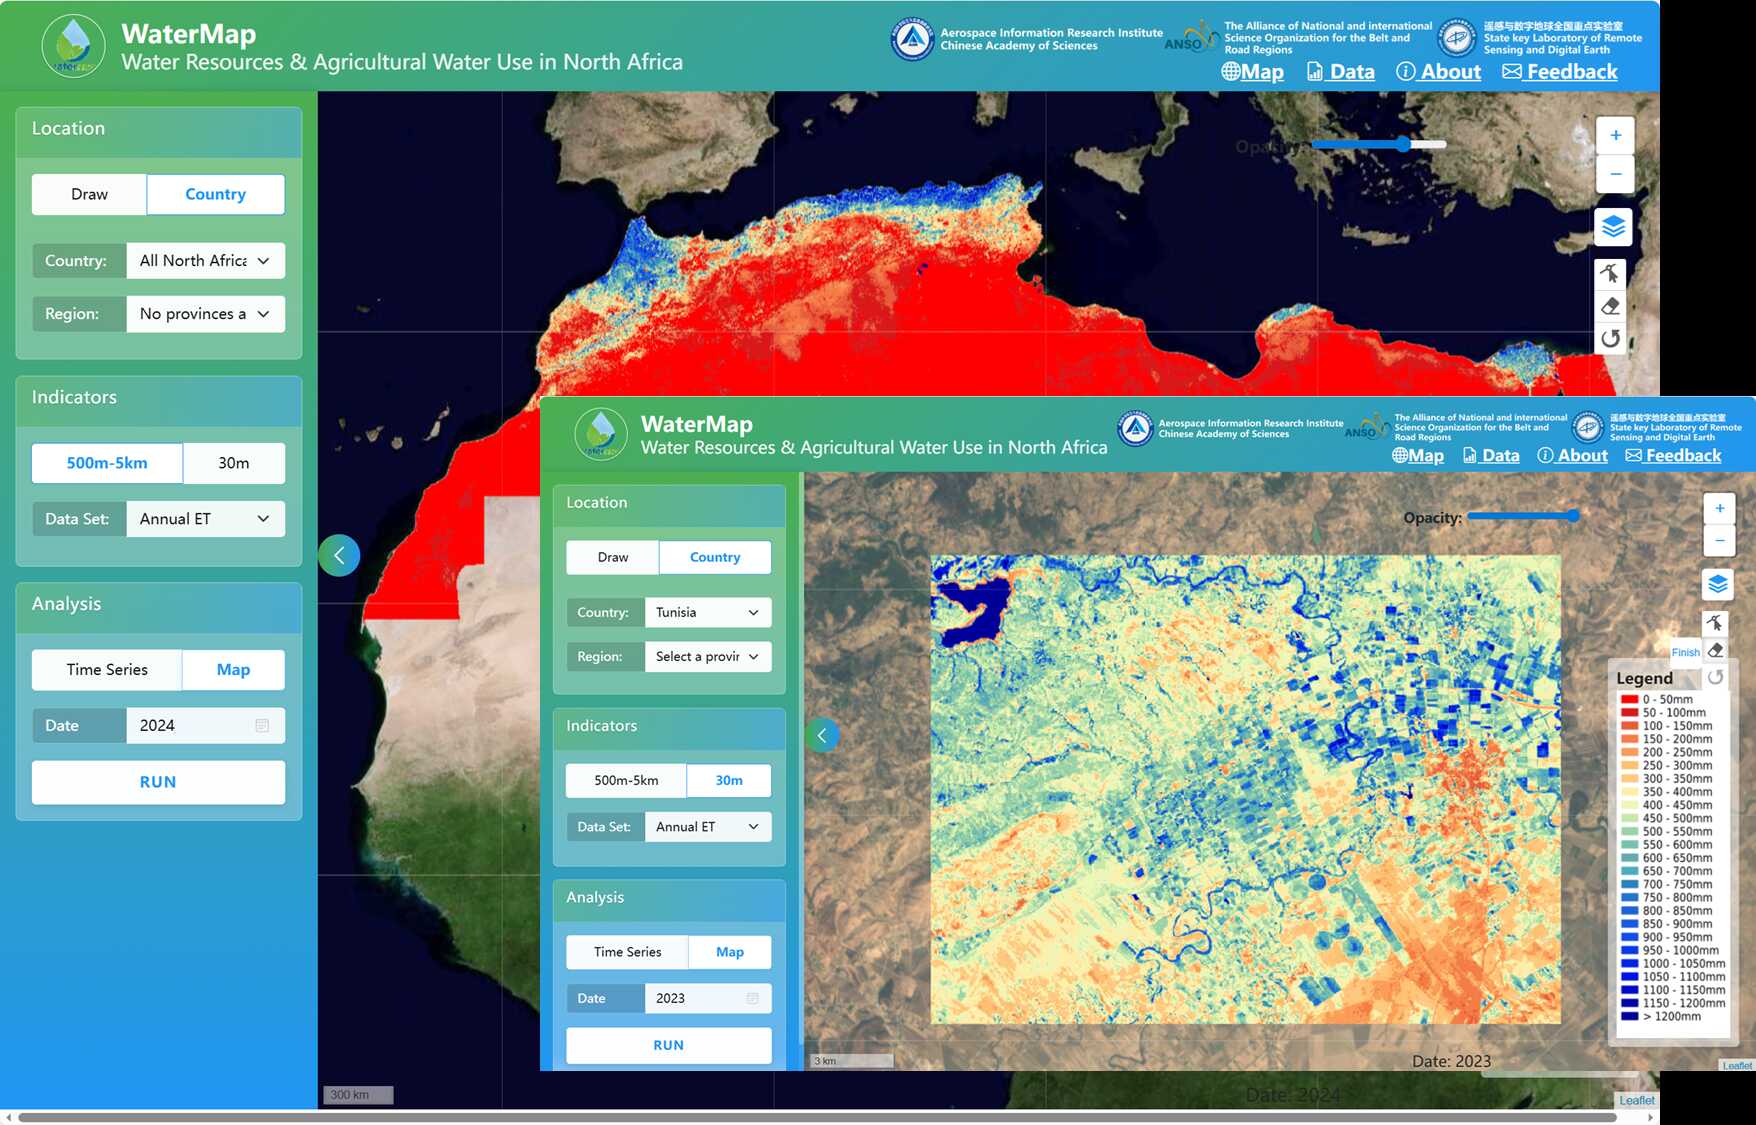Click opacity slider handle on the Tunisia map

click(x=1573, y=516)
